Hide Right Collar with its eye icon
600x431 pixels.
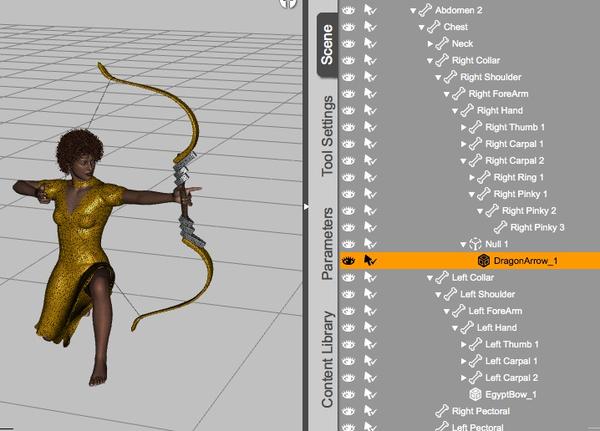[348, 60]
